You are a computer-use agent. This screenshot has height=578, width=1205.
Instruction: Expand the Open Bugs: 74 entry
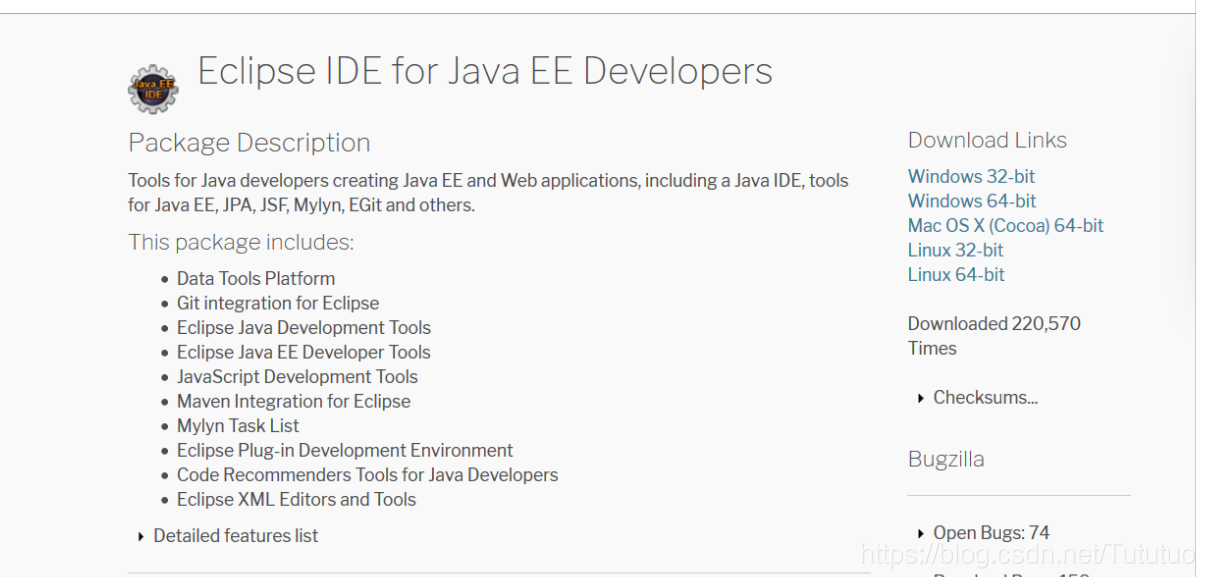pos(984,533)
